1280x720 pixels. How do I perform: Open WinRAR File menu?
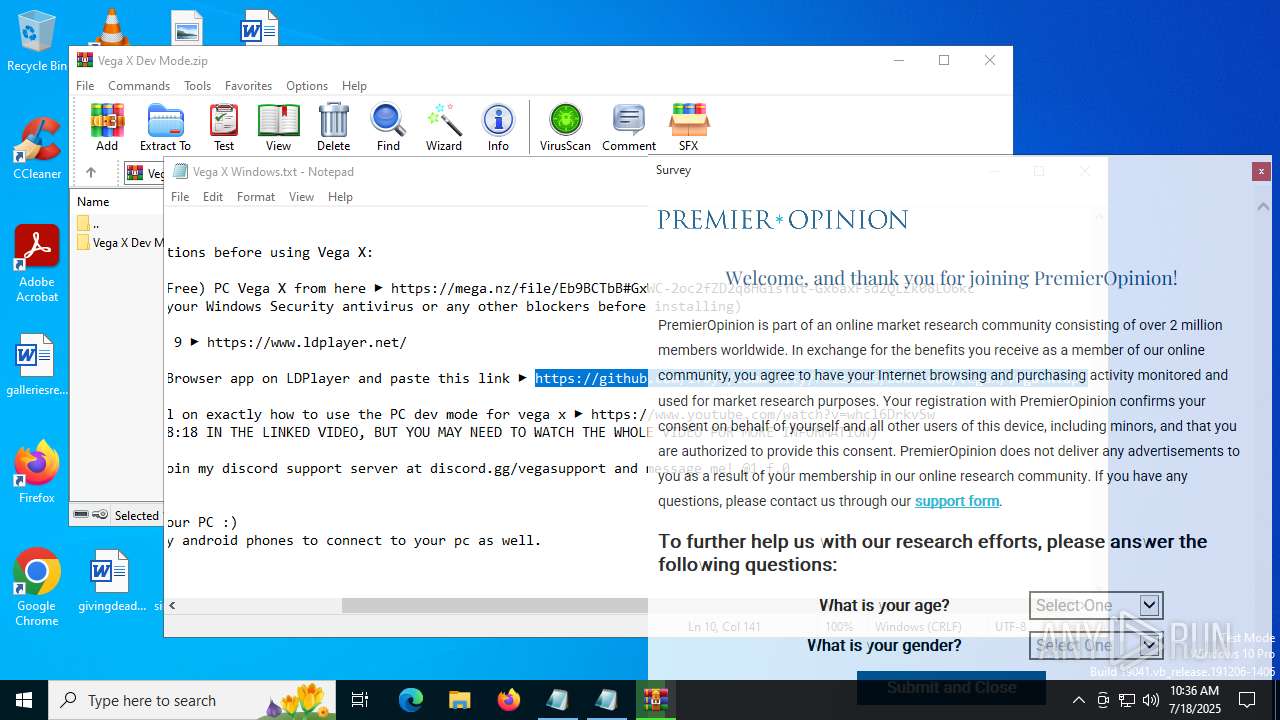(85, 86)
